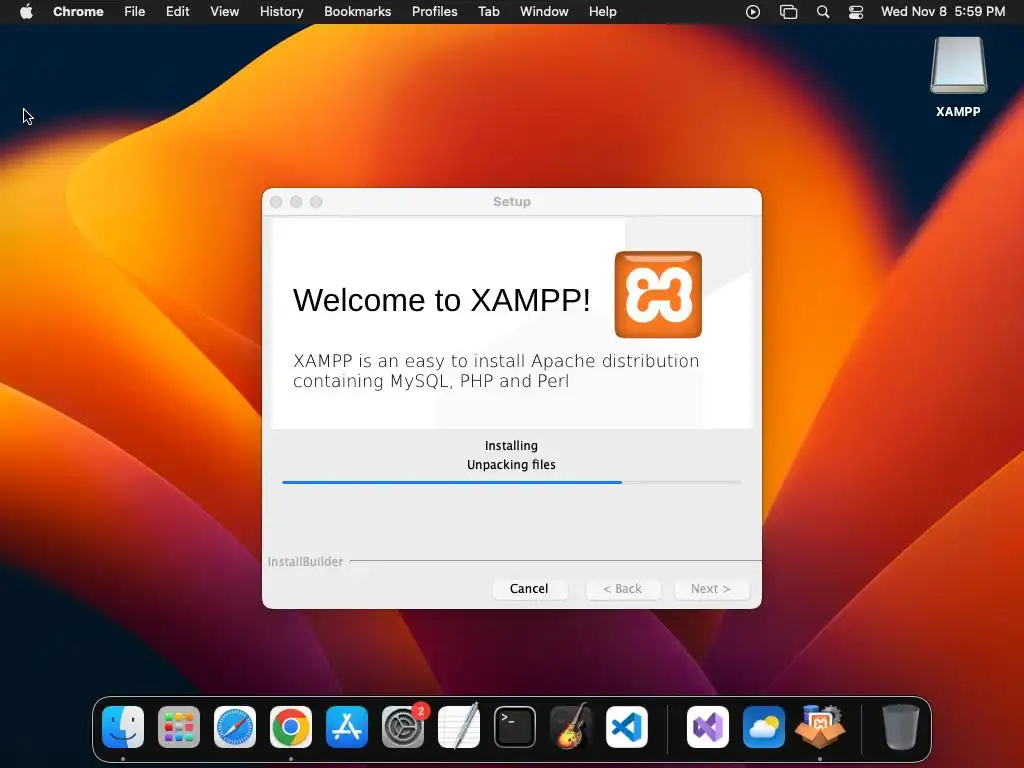Click the InstallBuilder label
1024x768 pixels.
[305, 562]
